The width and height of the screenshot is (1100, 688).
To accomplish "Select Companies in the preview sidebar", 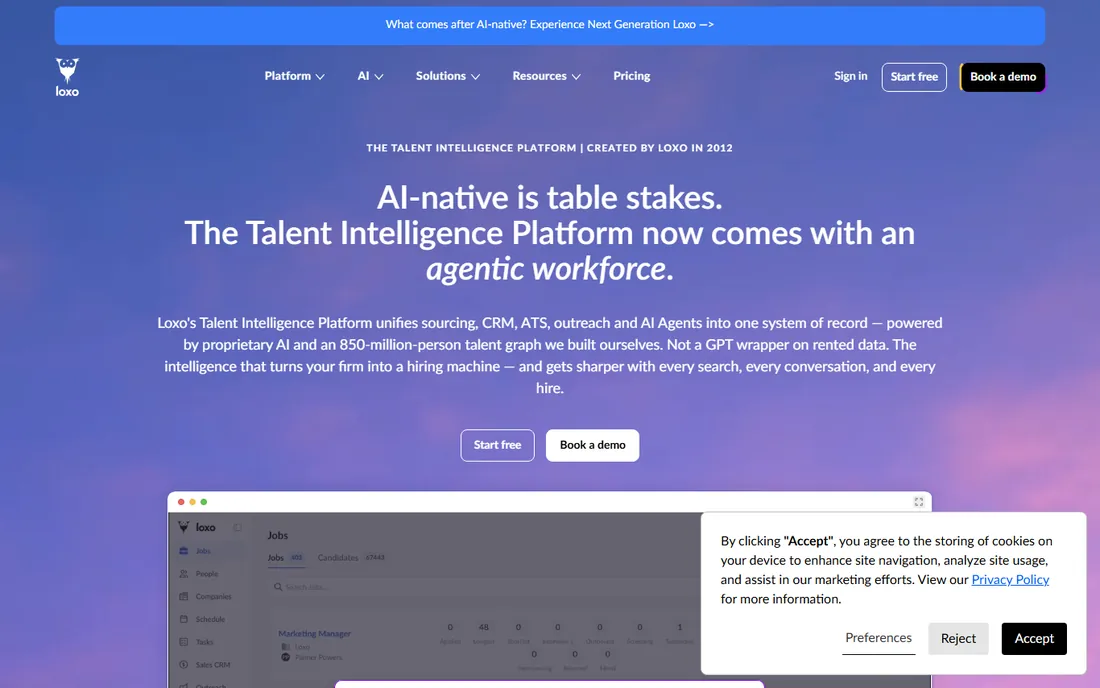I will (x=213, y=596).
